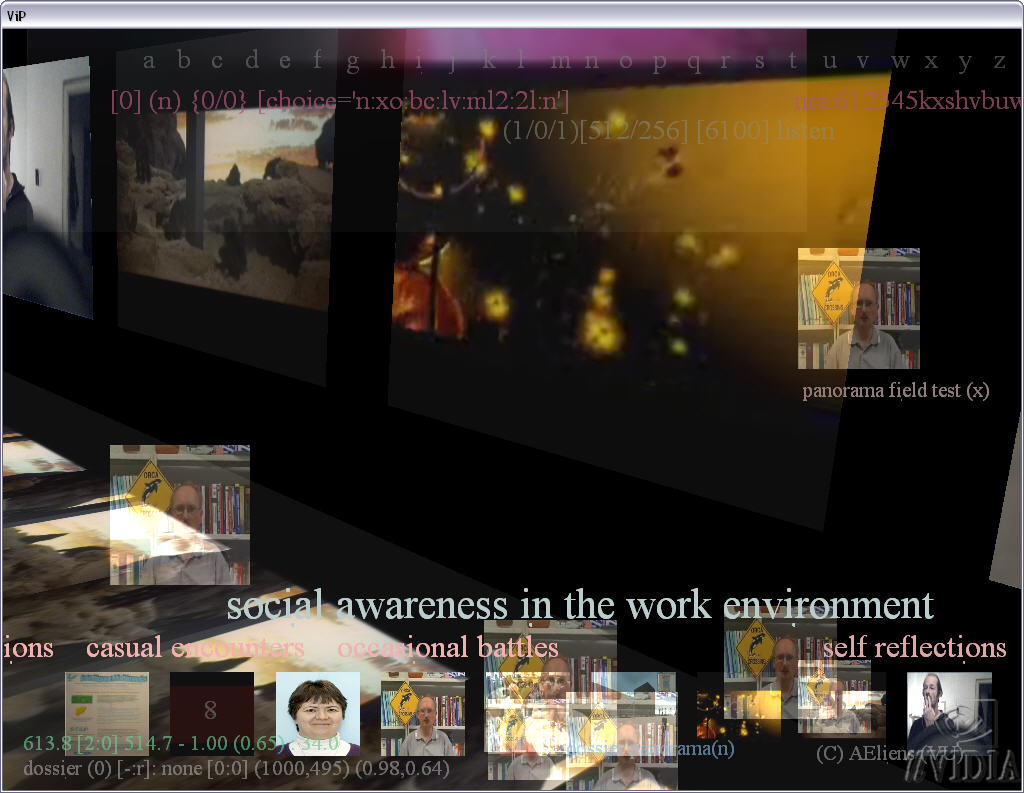Select letter 'w' in the alphabet row
The height and width of the screenshot is (793, 1024).
tap(900, 63)
